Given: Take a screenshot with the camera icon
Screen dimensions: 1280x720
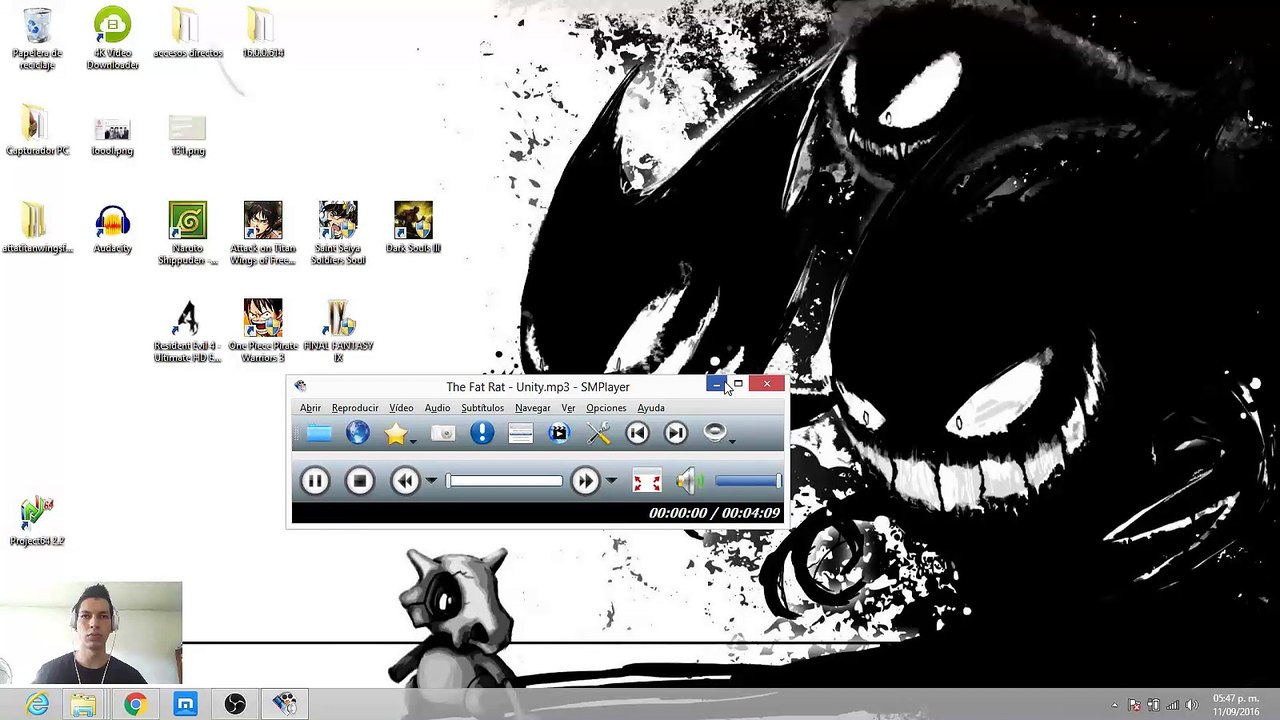Looking at the screenshot, I should click(443, 433).
